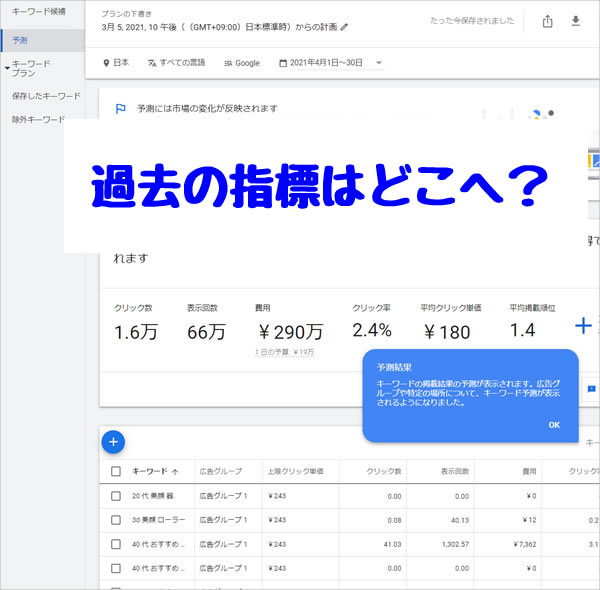Screen dimensions: 600x590
Task: Click the 40.13 impressions cell
Action: point(460,520)
